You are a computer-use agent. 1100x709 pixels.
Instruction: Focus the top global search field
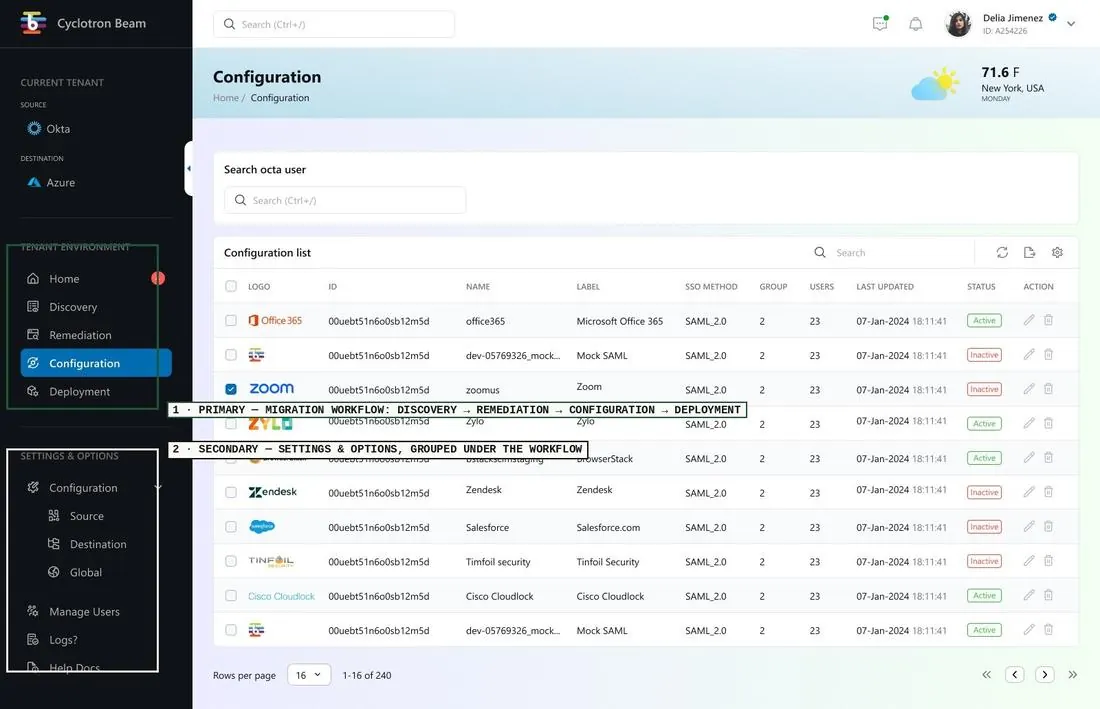click(334, 24)
